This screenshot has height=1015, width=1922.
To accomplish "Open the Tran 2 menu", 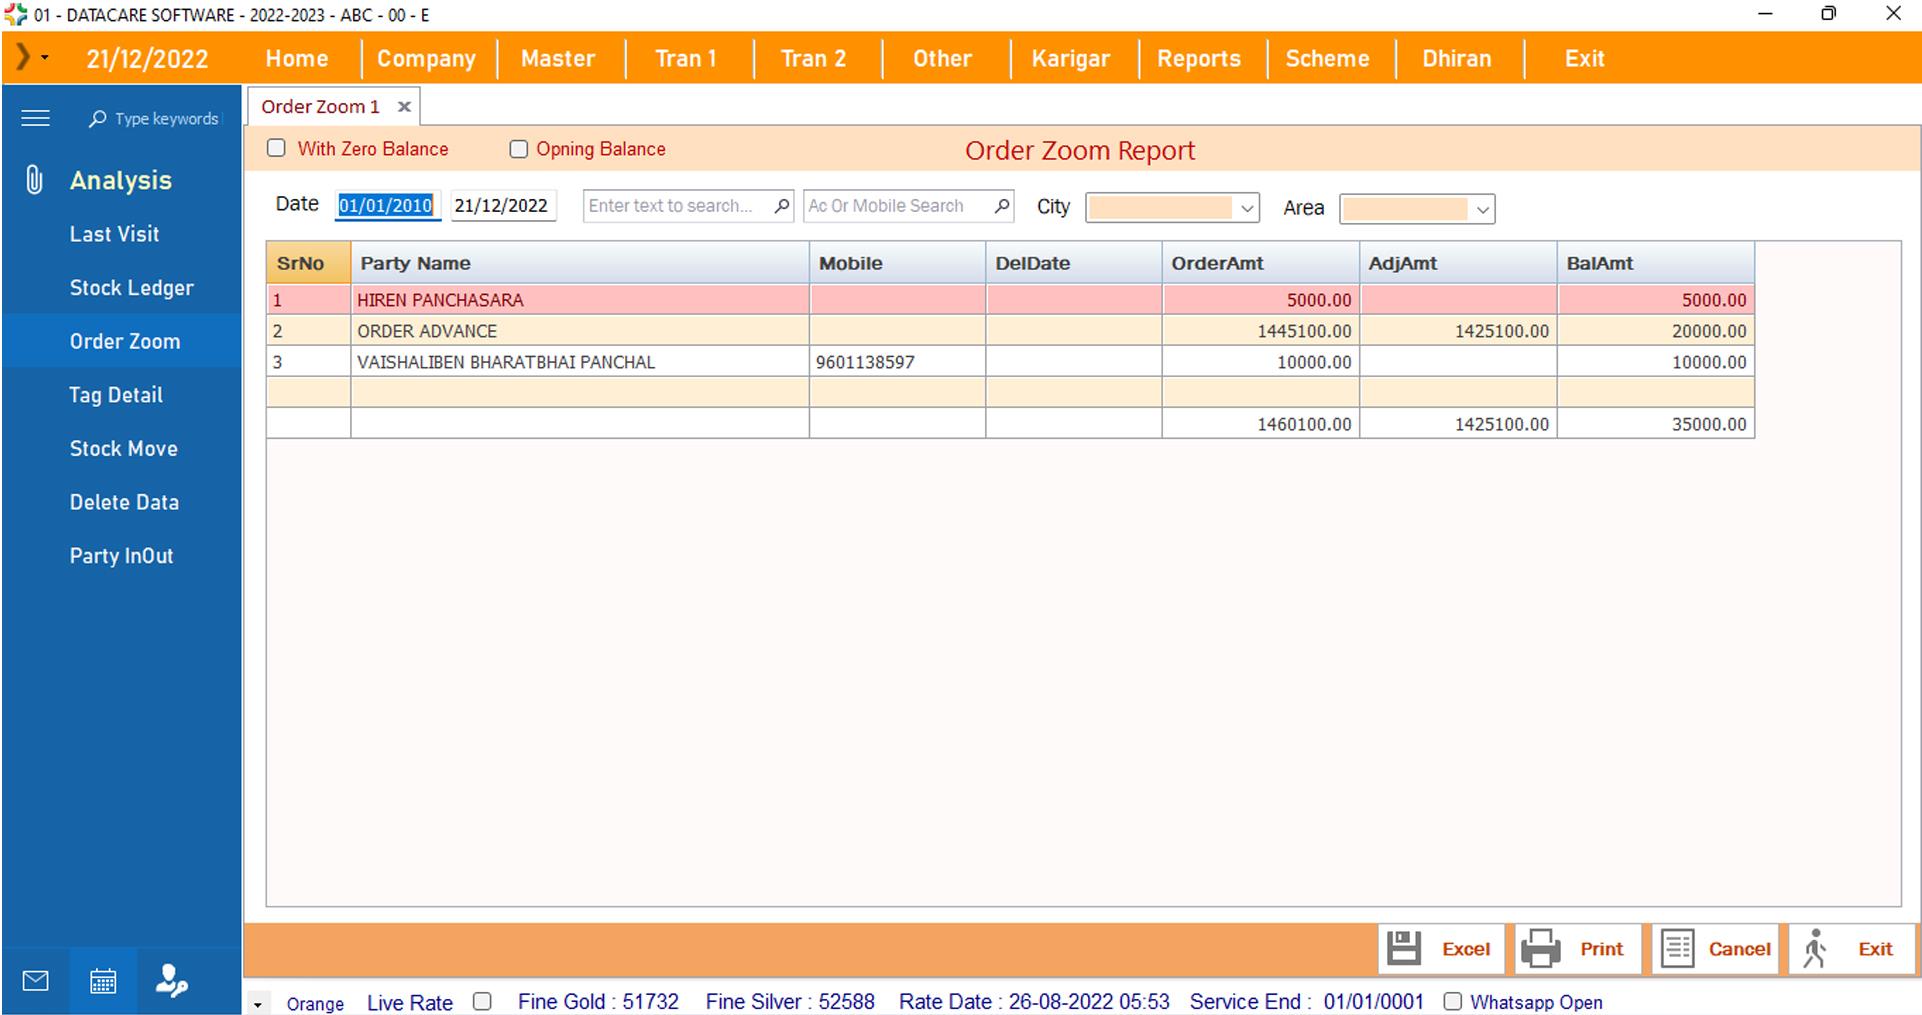I will point(814,58).
